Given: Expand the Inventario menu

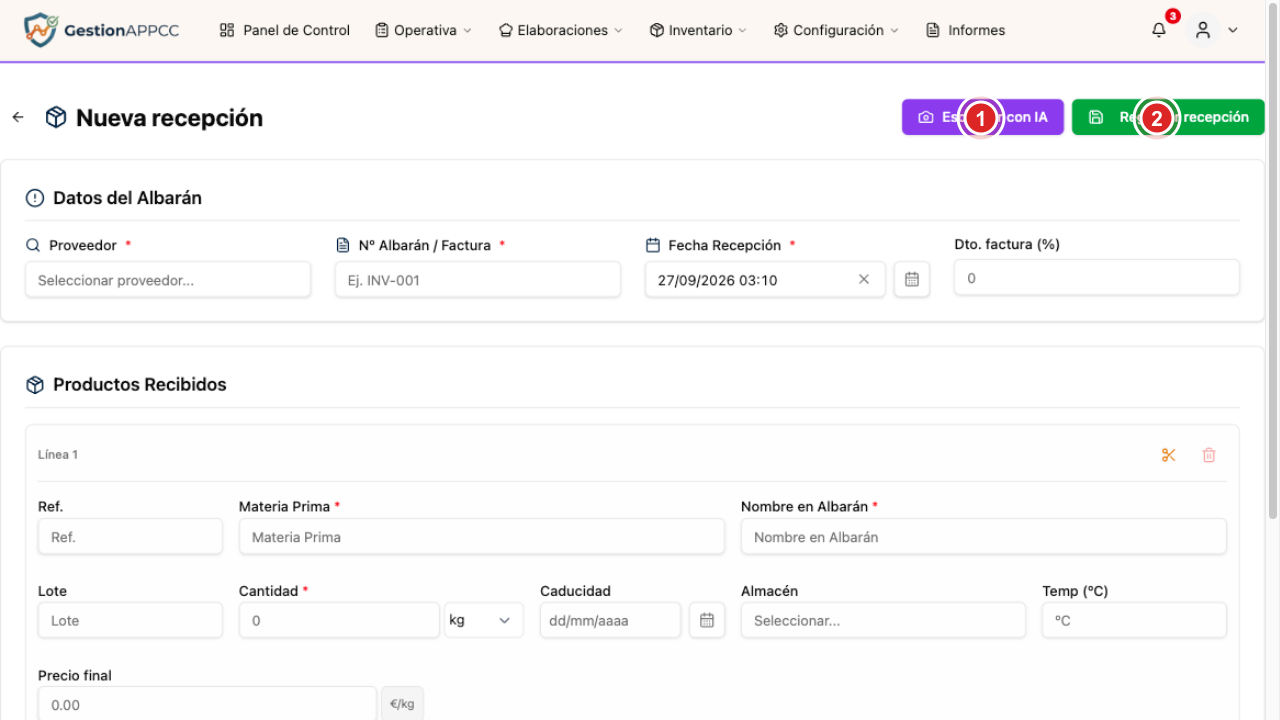Looking at the screenshot, I should (x=698, y=30).
